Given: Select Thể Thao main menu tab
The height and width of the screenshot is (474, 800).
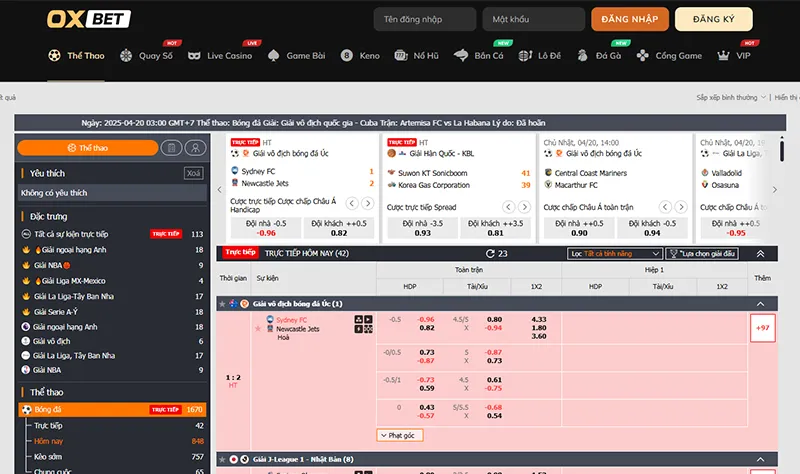Looking at the screenshot, I should [x=76, y=56].
